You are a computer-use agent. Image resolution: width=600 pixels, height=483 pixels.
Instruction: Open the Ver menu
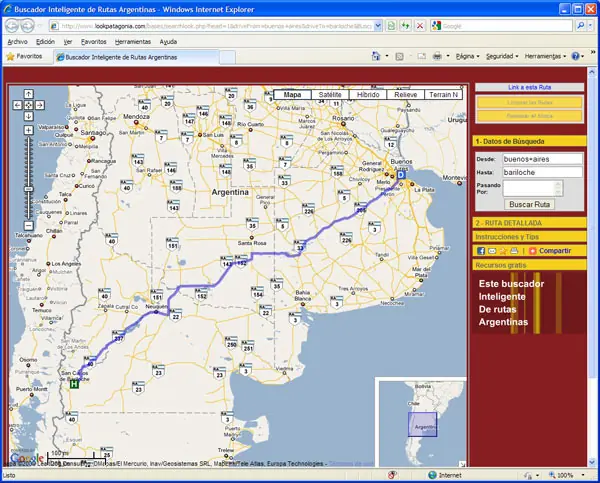68,41
